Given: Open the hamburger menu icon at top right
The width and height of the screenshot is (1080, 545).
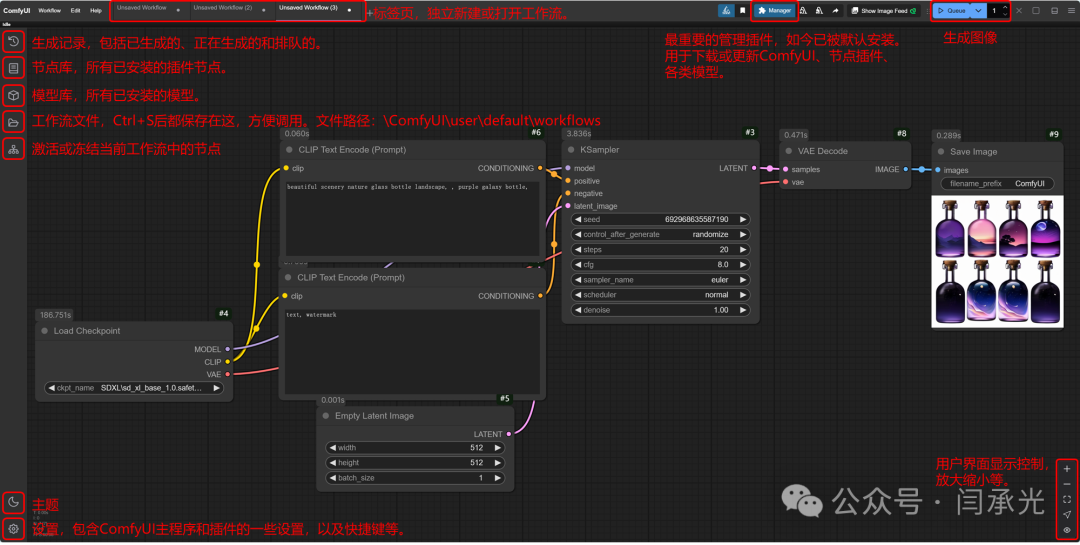Looking at the screenshot, I should (x=1071, y=10).
